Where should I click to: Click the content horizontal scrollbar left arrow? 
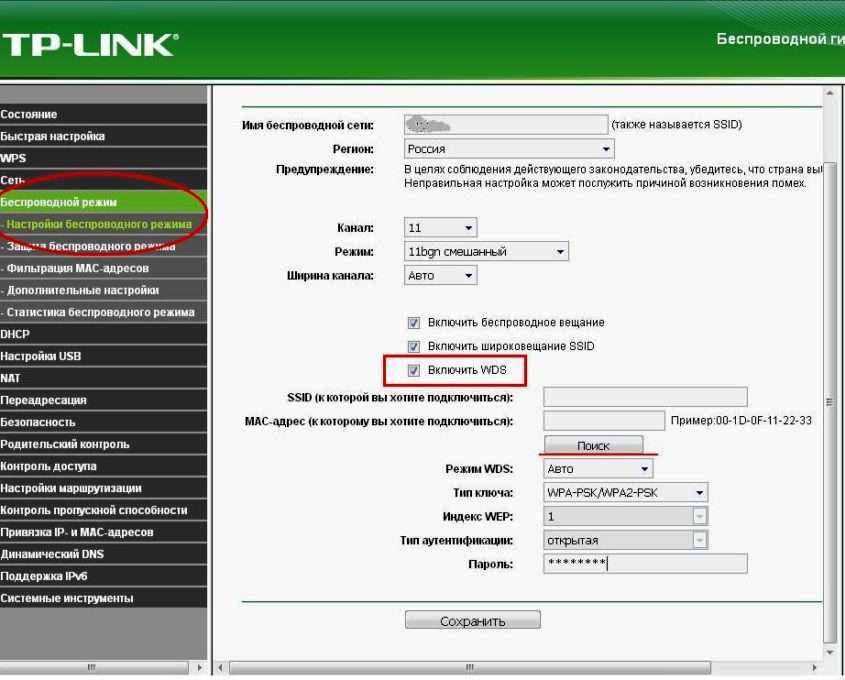[x=223, y=666]
